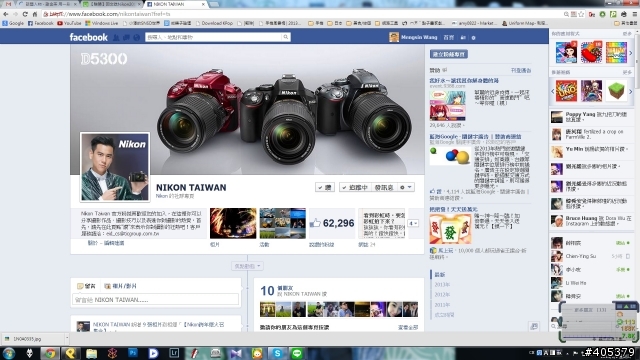Open Poppy Yang ticker story

[590, 117]
